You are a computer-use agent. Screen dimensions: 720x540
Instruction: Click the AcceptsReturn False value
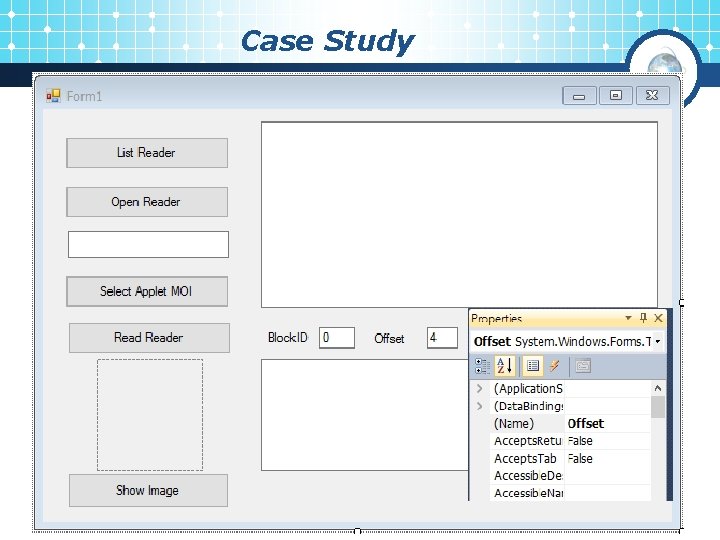point(608,441)
